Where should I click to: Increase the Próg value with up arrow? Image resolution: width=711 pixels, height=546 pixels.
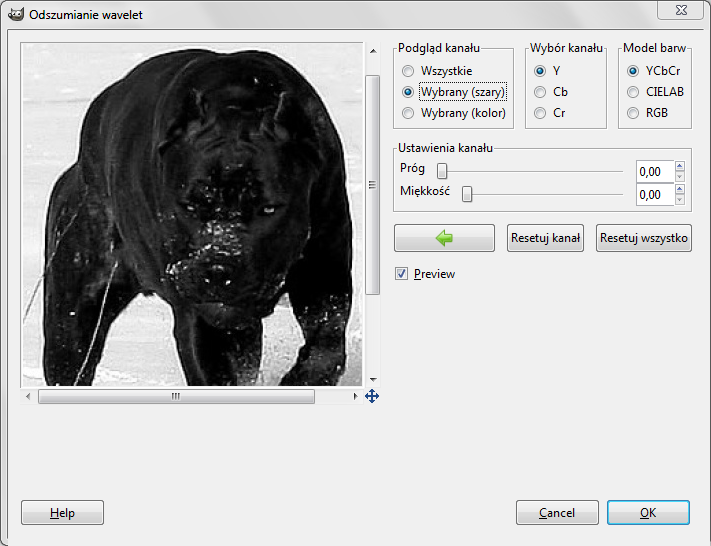point(680,166)
